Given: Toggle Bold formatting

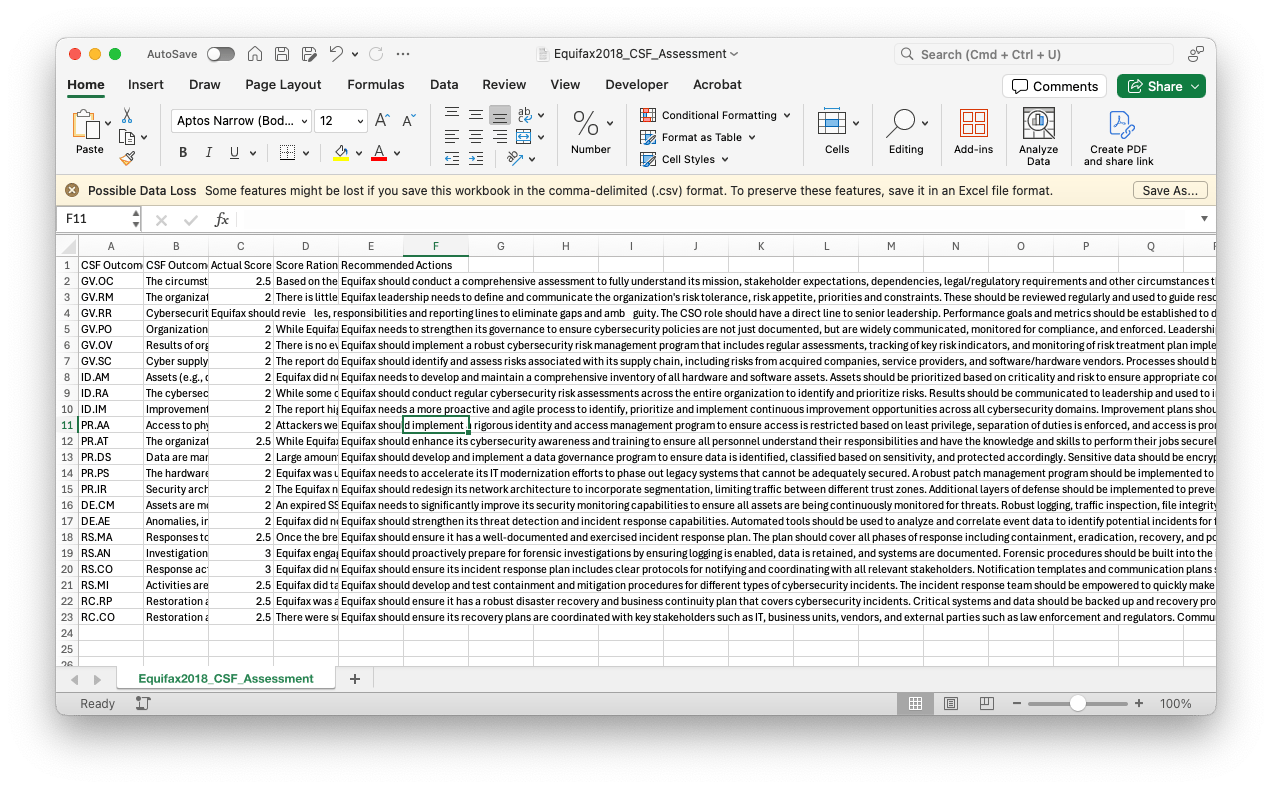Looking at the screenshot, I should pyautogui.click(x=183, y=153).
